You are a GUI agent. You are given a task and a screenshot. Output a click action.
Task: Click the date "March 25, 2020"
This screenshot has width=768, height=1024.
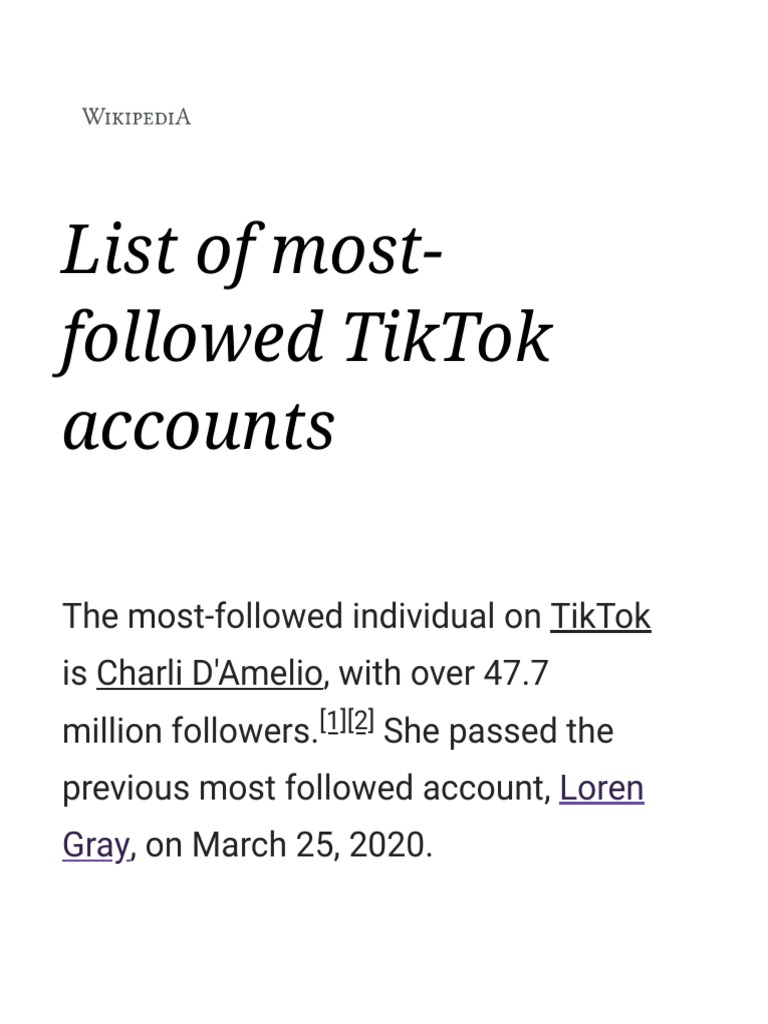pyautogui.click(x=311, y=845)
